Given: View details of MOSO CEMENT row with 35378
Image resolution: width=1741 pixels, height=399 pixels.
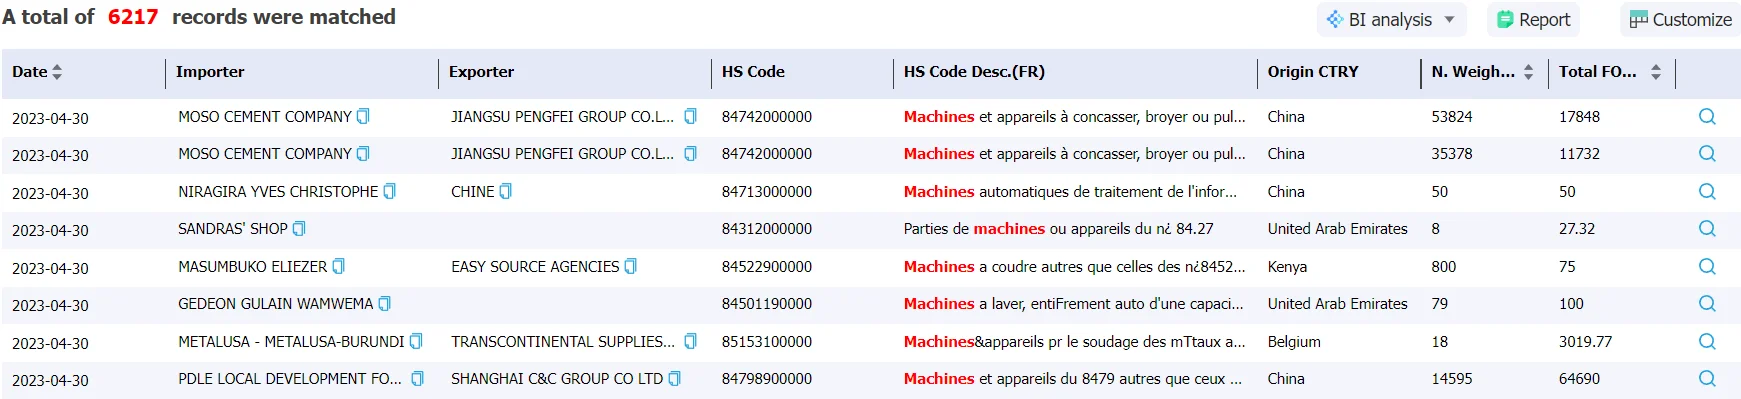Looking at the screenshot, I should click(1707, 154).
